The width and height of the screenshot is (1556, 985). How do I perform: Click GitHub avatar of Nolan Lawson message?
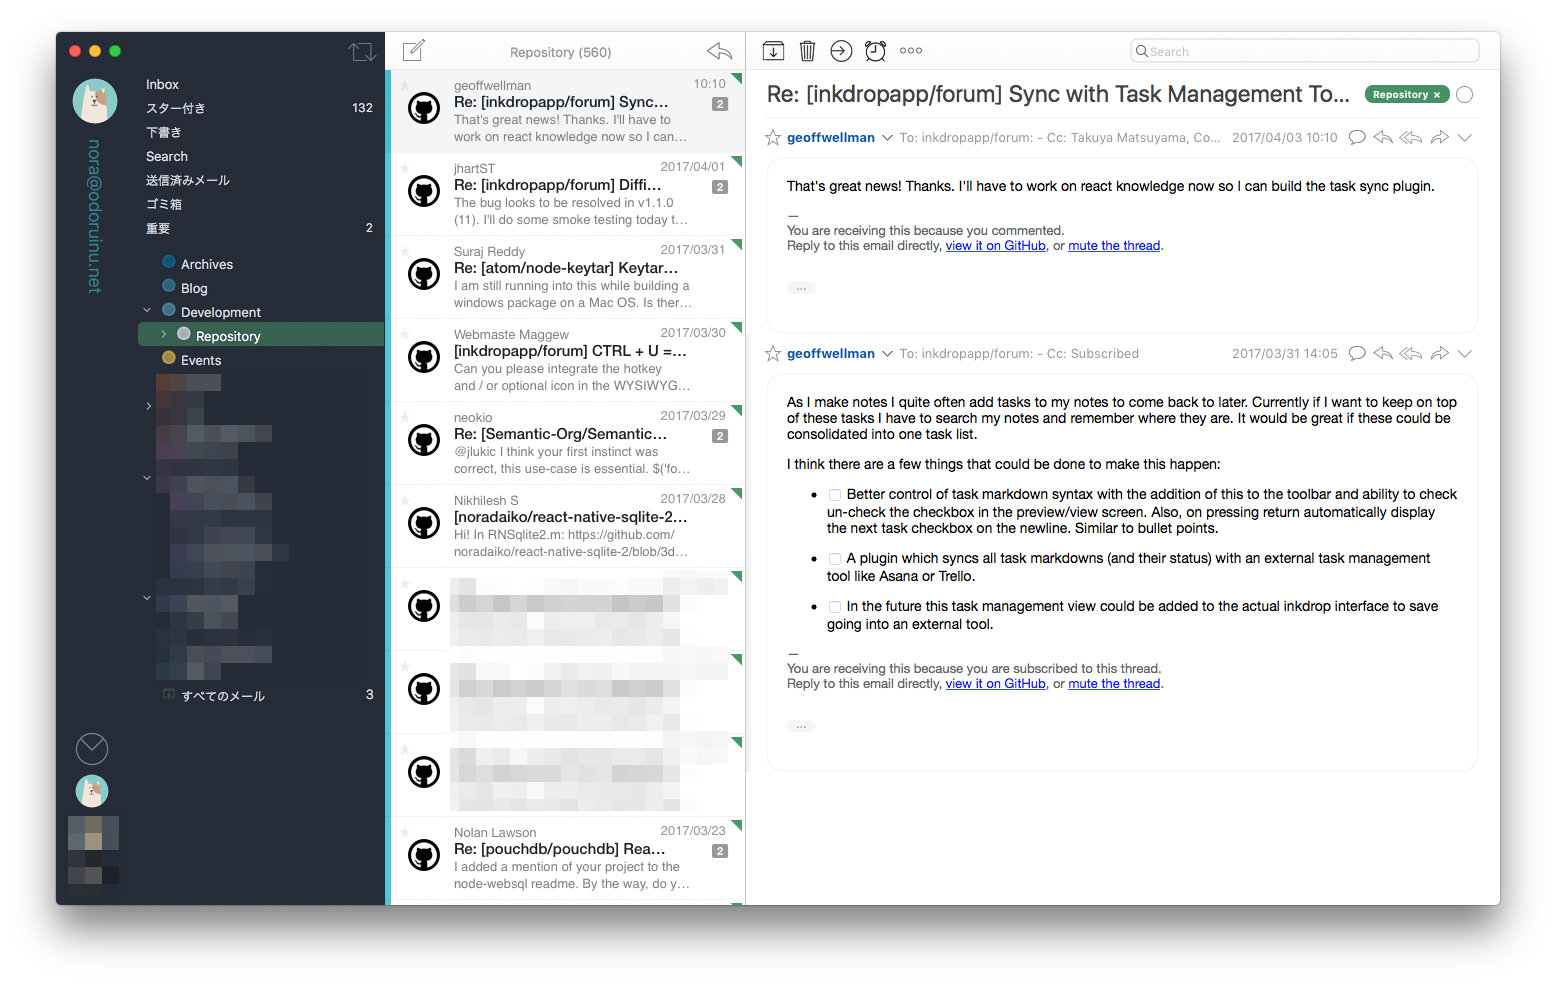coord(424,855)
